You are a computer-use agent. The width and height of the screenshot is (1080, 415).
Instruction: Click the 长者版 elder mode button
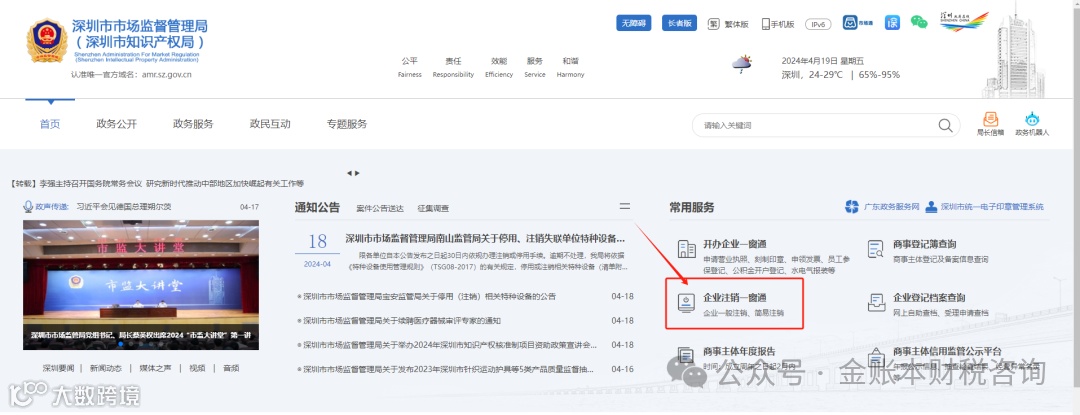(x=679, y=23)
